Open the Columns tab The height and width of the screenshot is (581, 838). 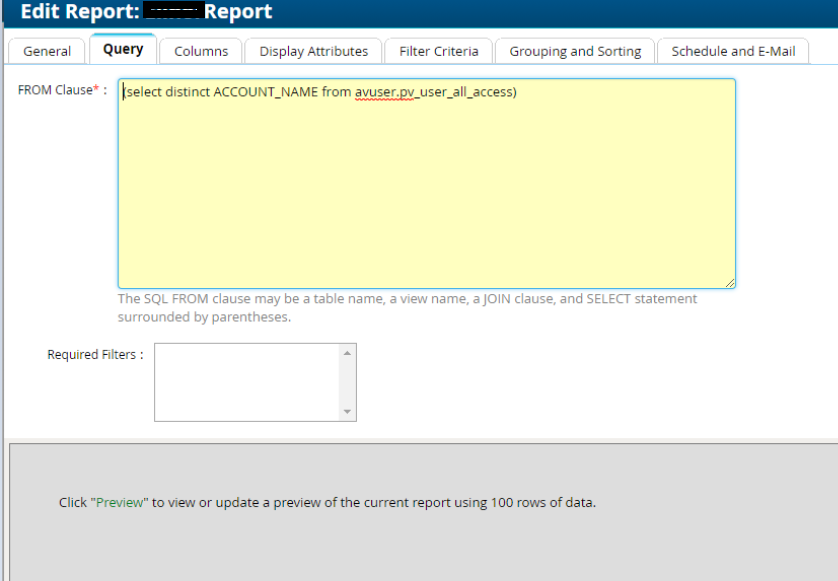click(x=200, y=50)
